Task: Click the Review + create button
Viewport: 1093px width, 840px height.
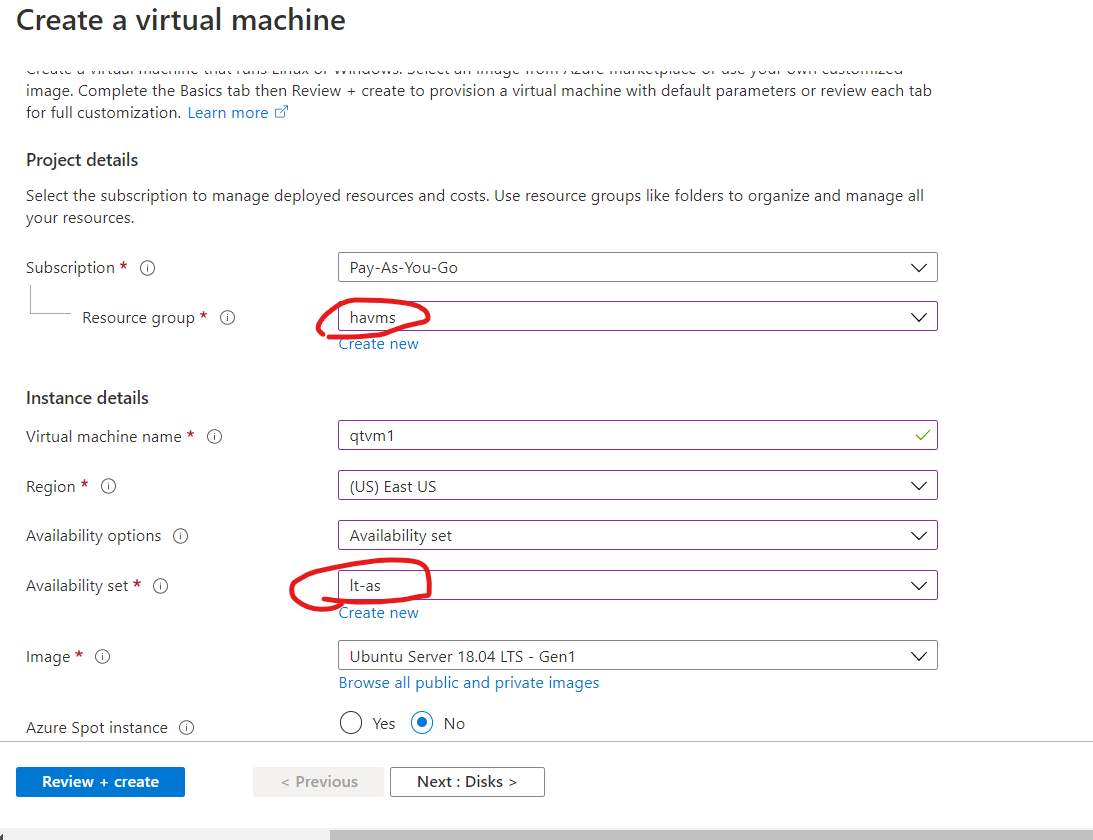Action: coord(100,782)
